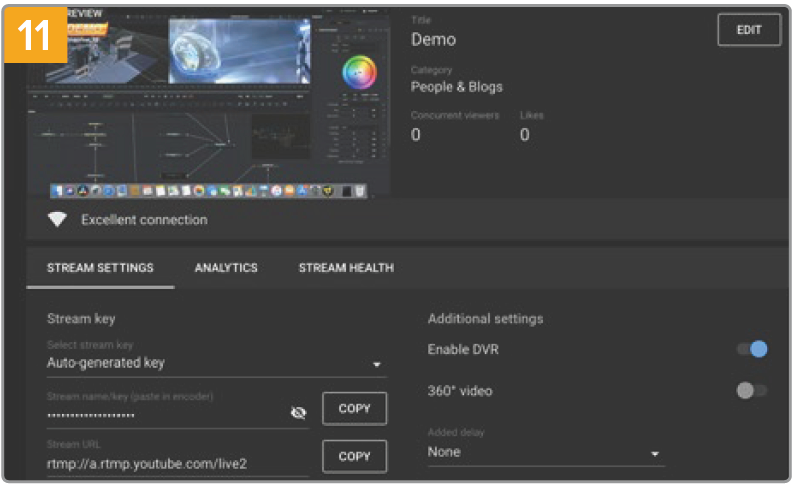This screenshot has width=796, height=488.
Task: Click the color wheel in the stream preview
Action: coord(360,71)
